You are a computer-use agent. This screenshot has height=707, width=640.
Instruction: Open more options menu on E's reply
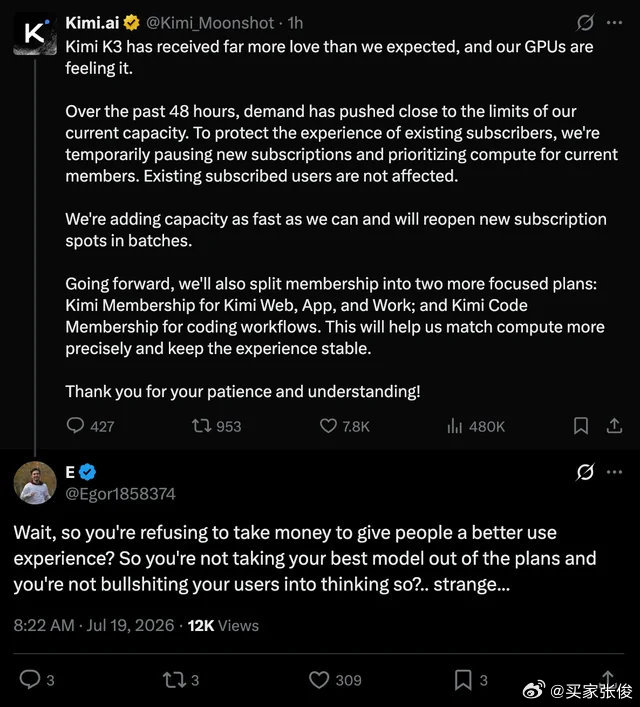coord(614,472)
